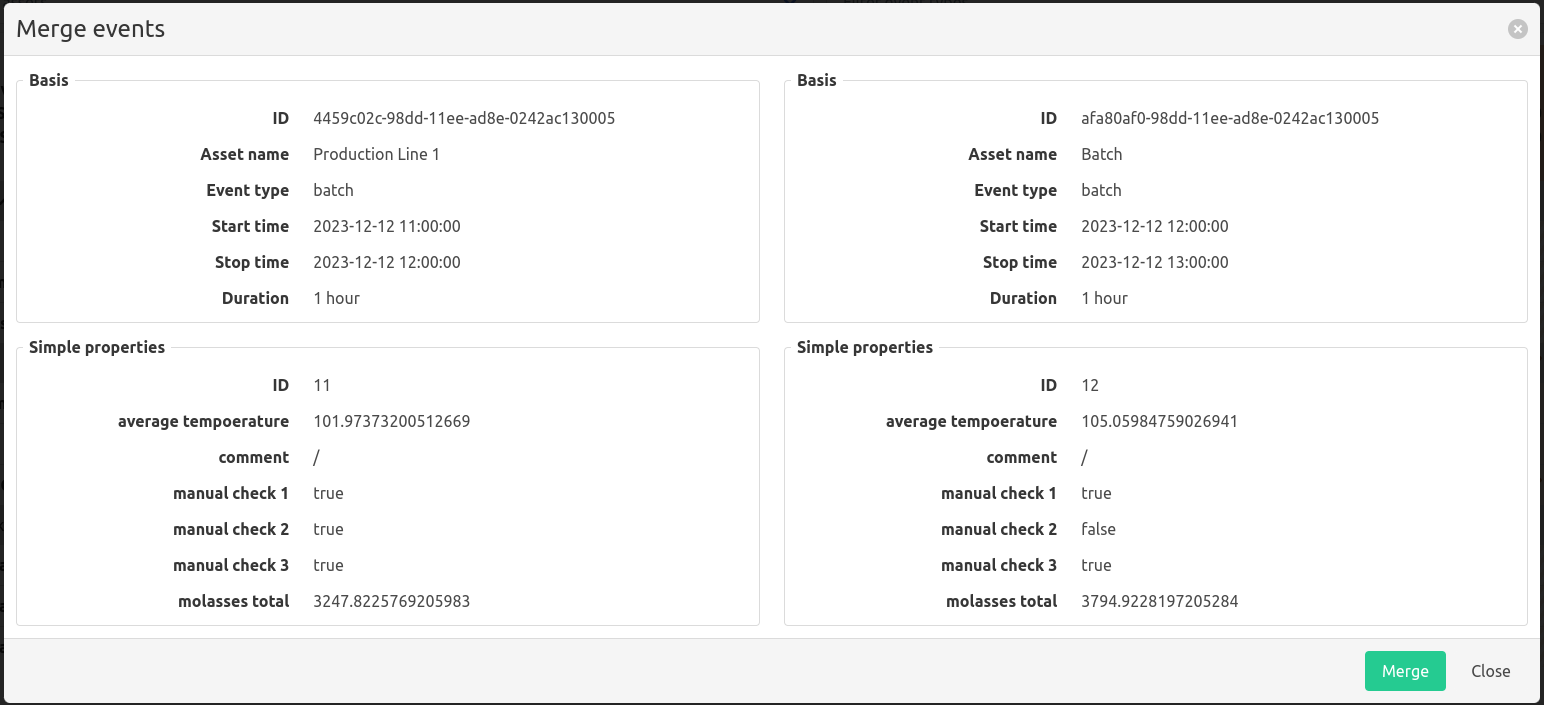Click the Close button in footer

[1490, 671]
